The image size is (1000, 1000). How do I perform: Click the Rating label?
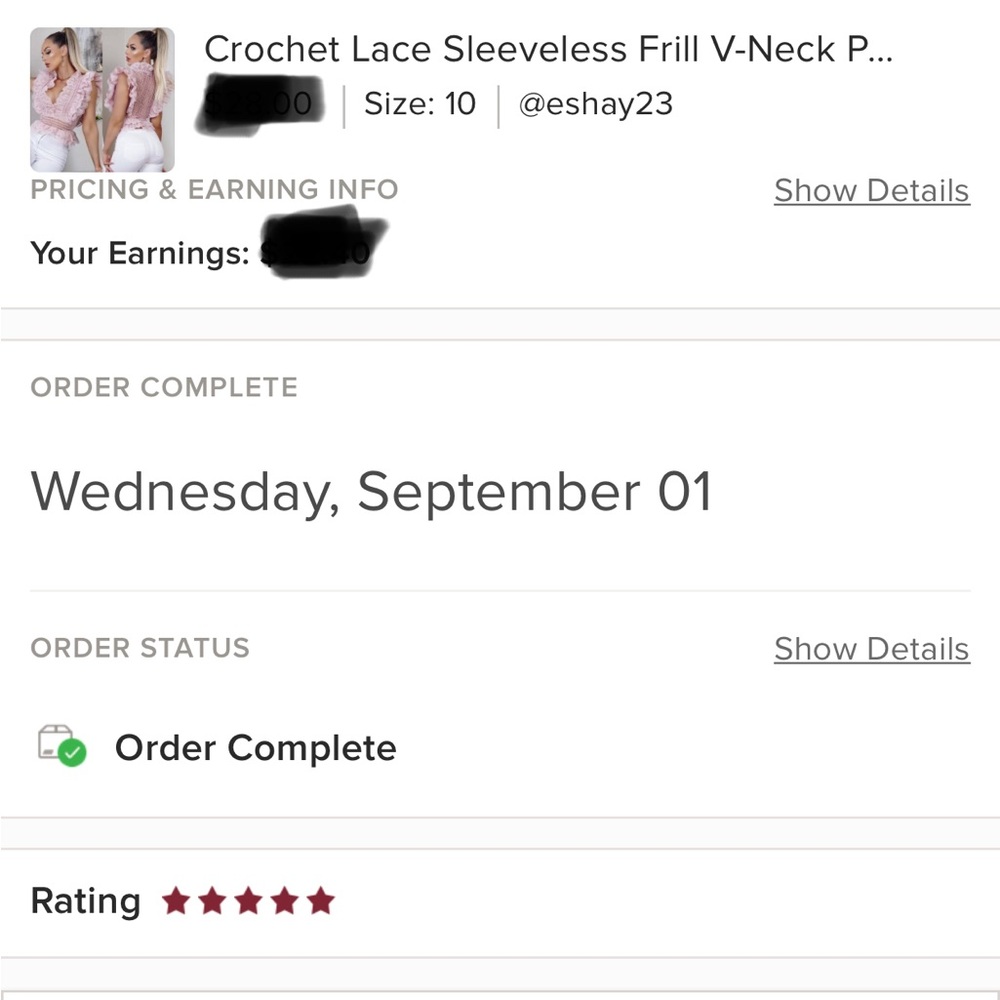(85, 901)
